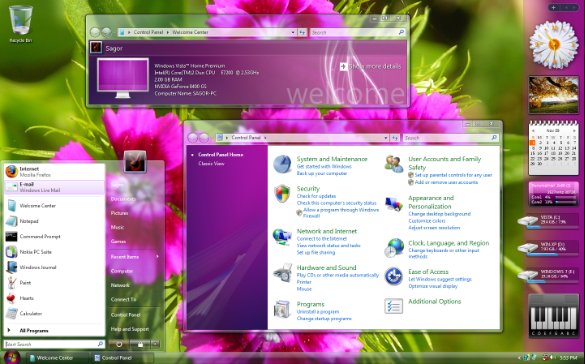Viewport: 585px width, 364px height.
Task: Start the Hearts game
Action: pyautogui.click(x=54, y=298)
